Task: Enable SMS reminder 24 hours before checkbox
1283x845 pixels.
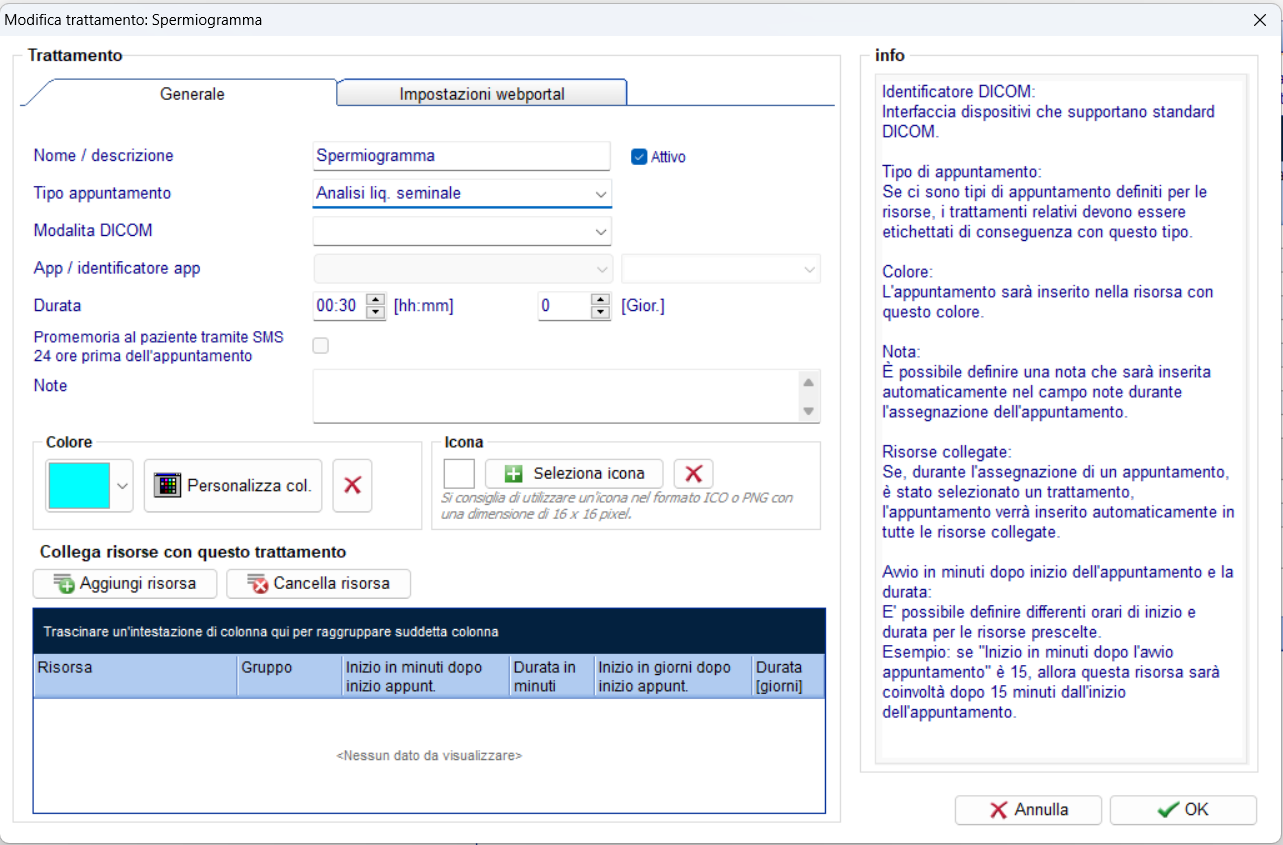Action: pos(321,346)
